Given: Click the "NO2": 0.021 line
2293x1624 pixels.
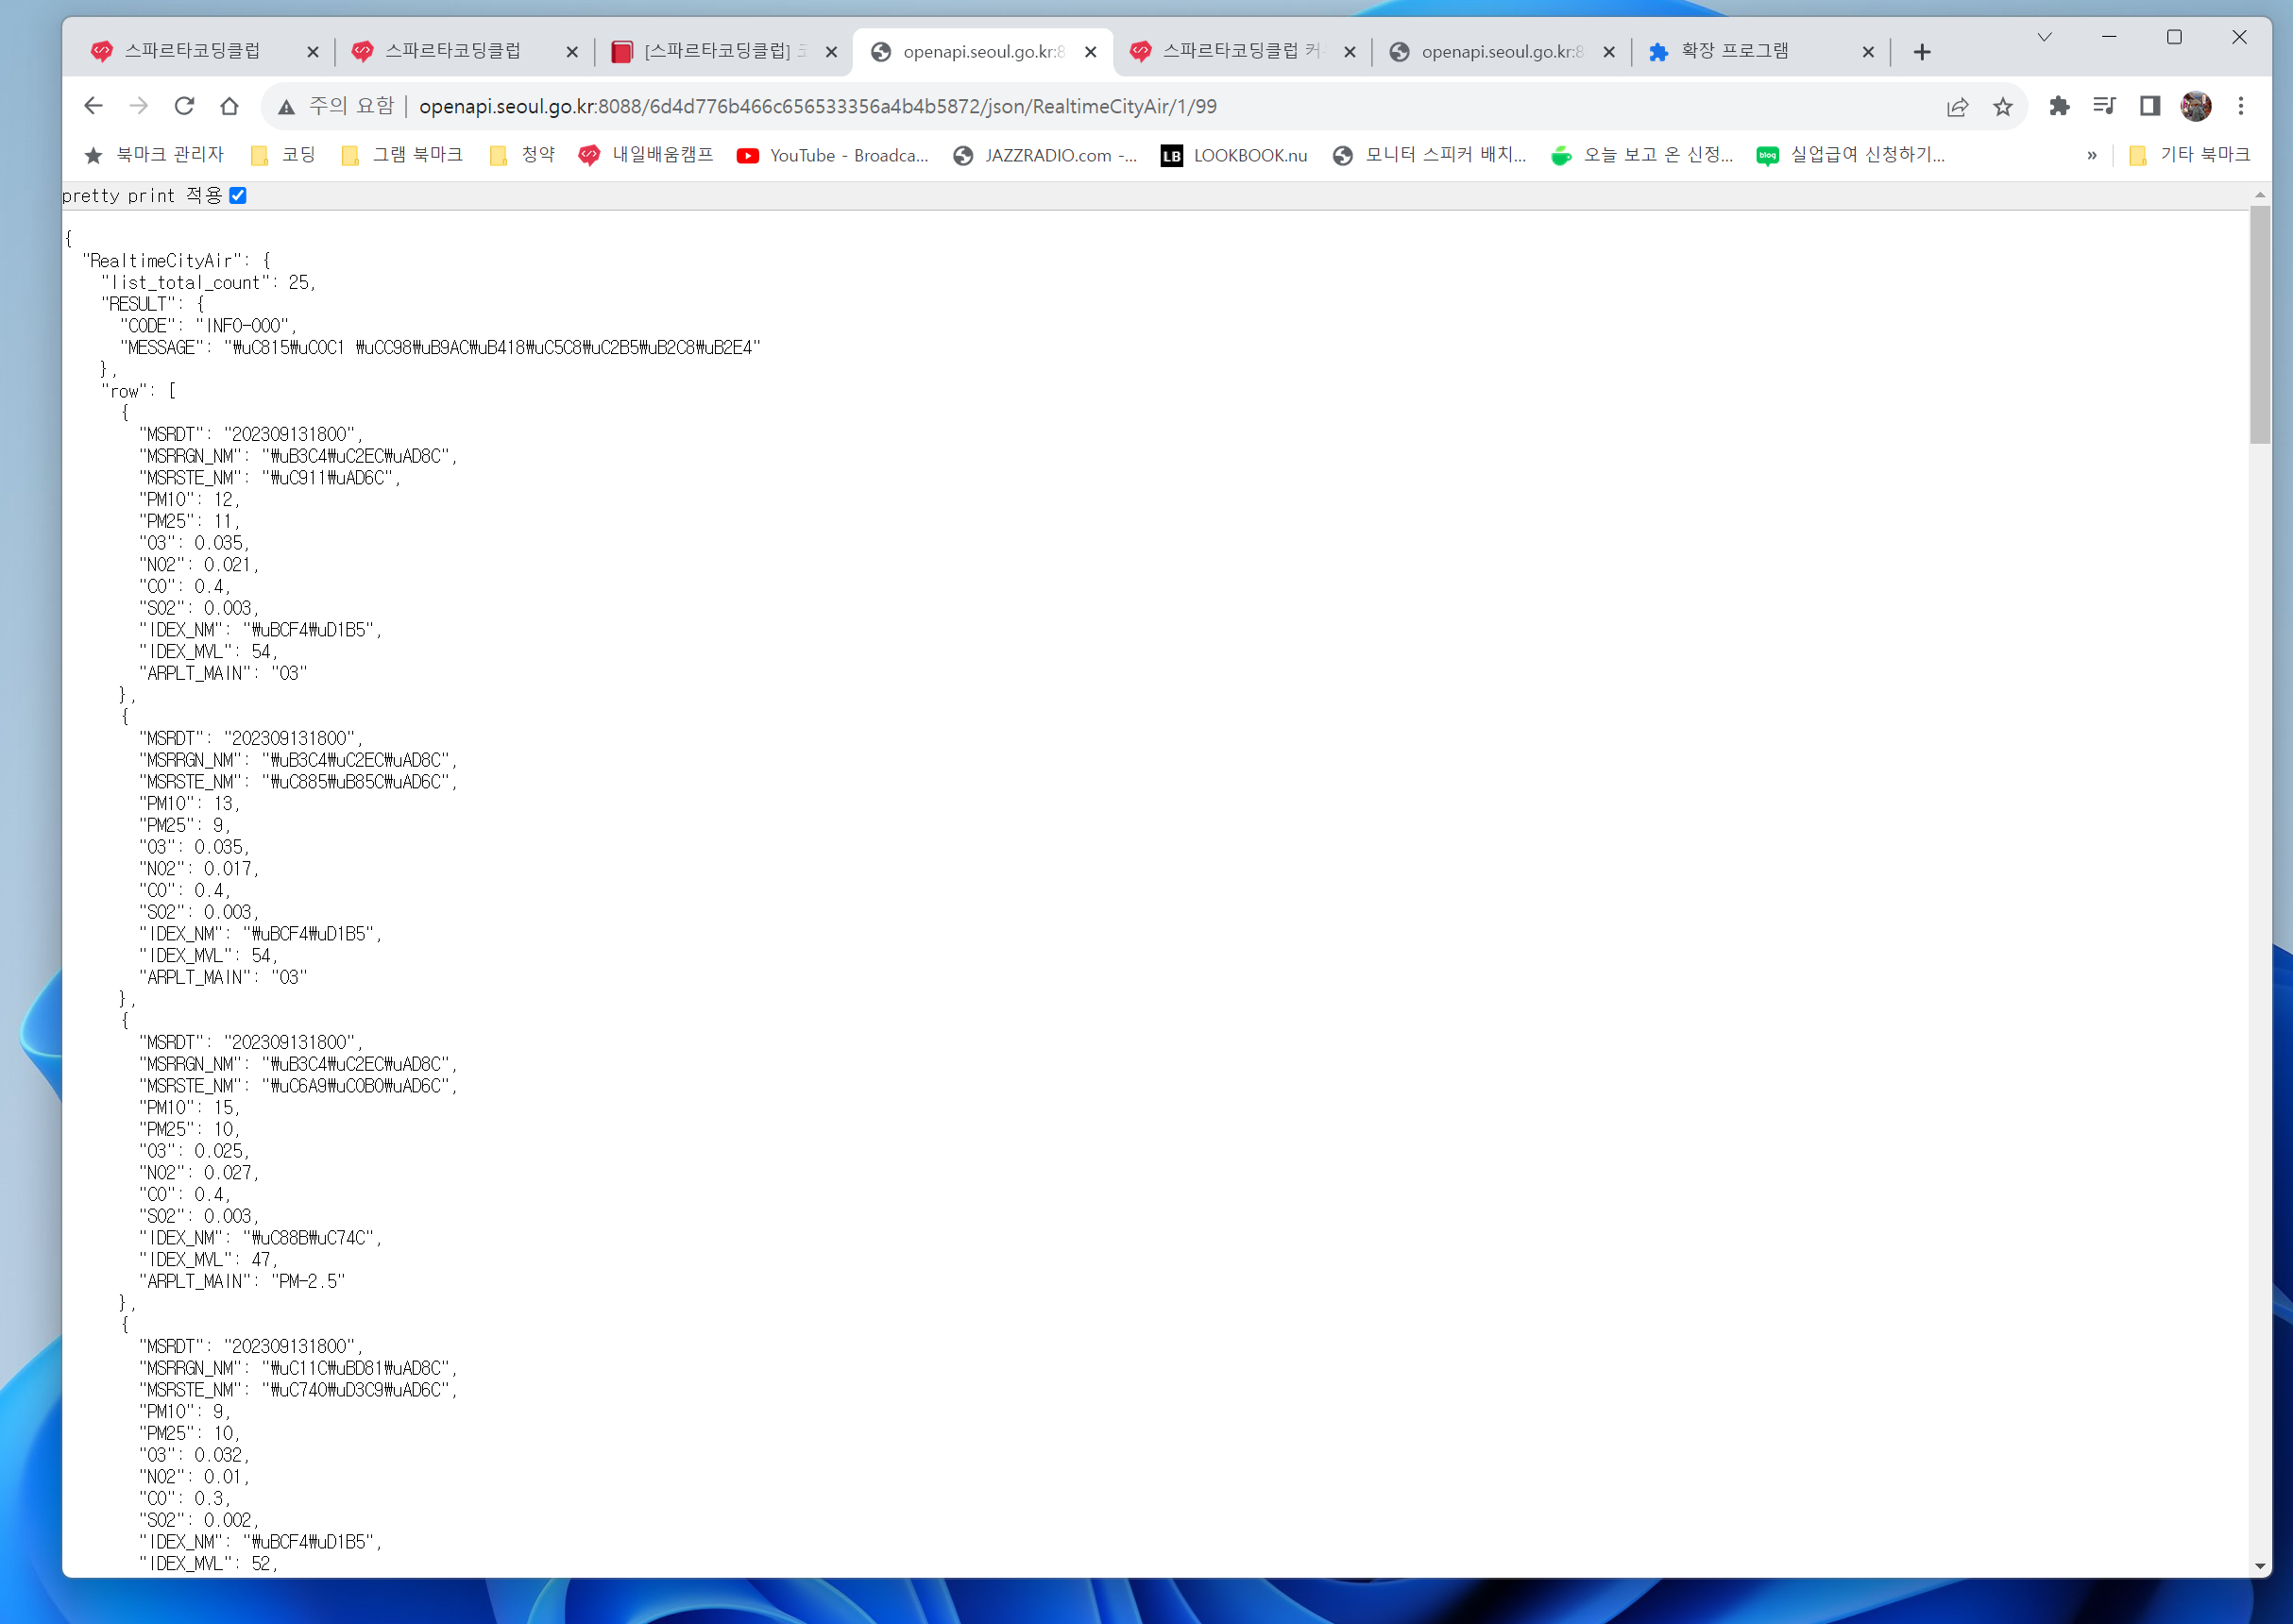Looking at the screenshot, I should 199,565.
